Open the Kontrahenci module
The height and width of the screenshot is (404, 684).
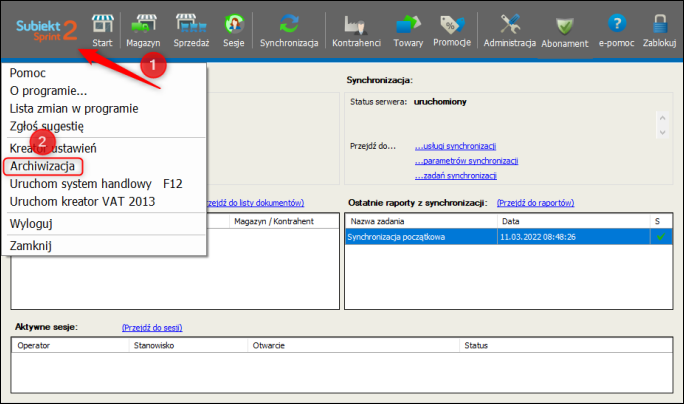coord(356,30)
